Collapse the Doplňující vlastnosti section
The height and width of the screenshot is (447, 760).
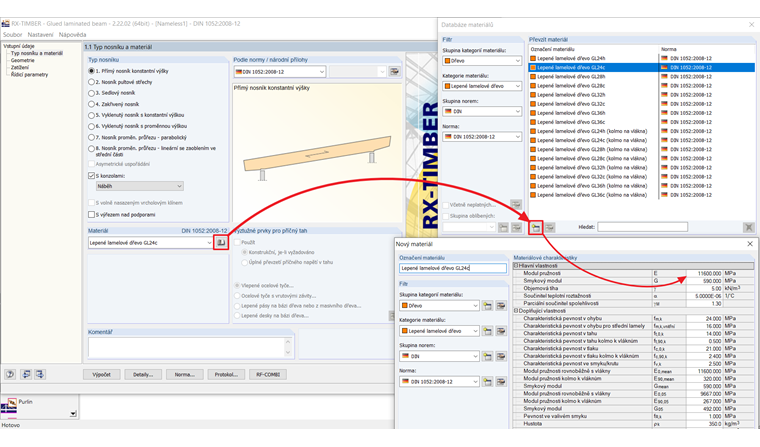(516, 311)
